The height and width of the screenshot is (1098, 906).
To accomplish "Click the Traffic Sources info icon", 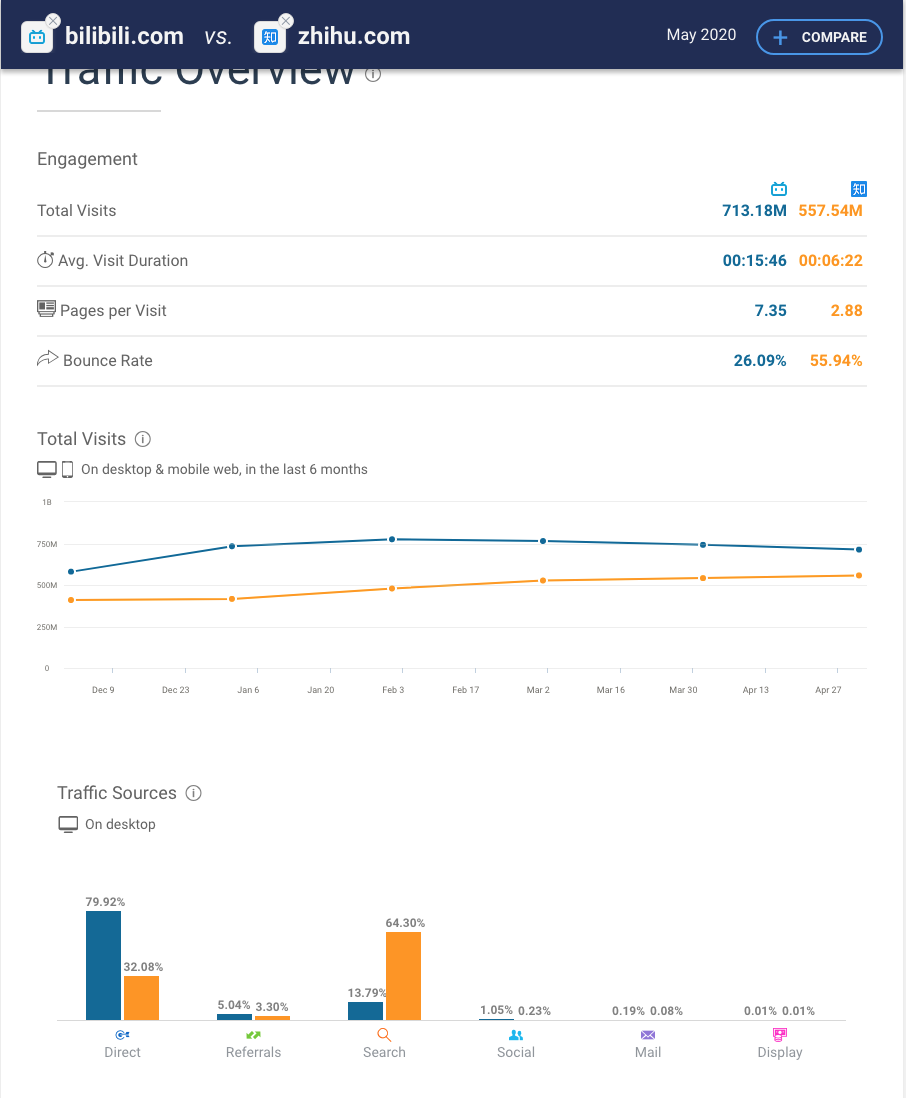I will coord(194,793).
